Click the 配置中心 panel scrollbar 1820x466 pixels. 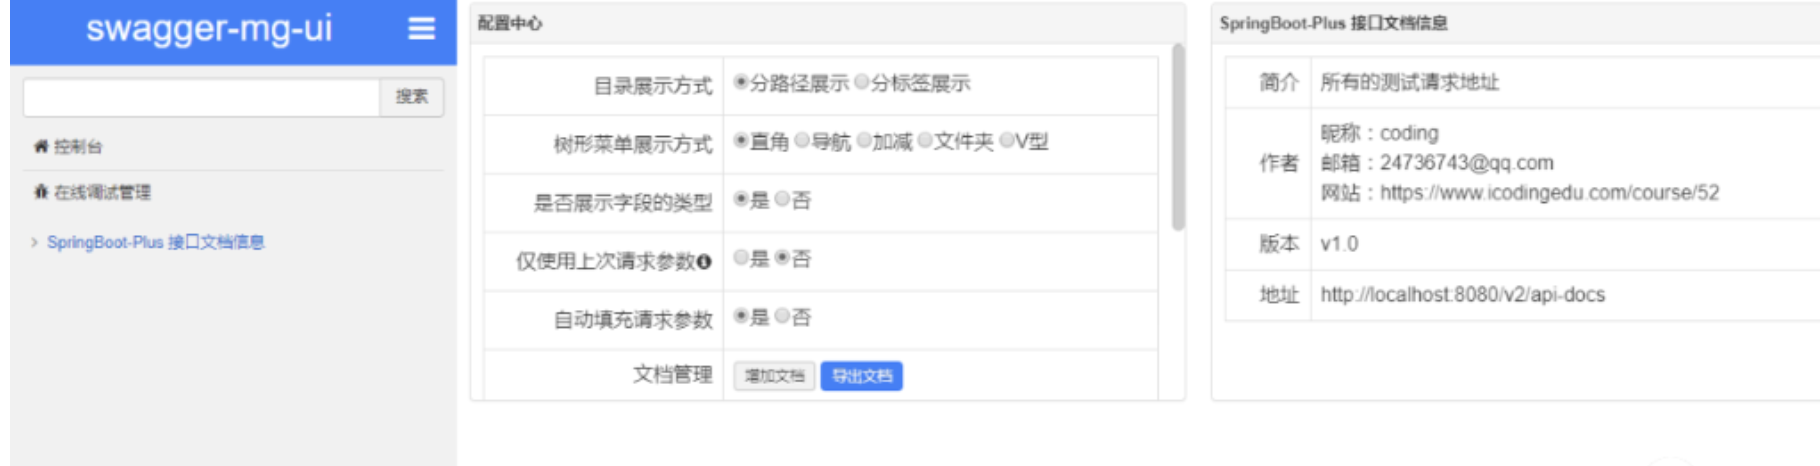[1178, 137]
